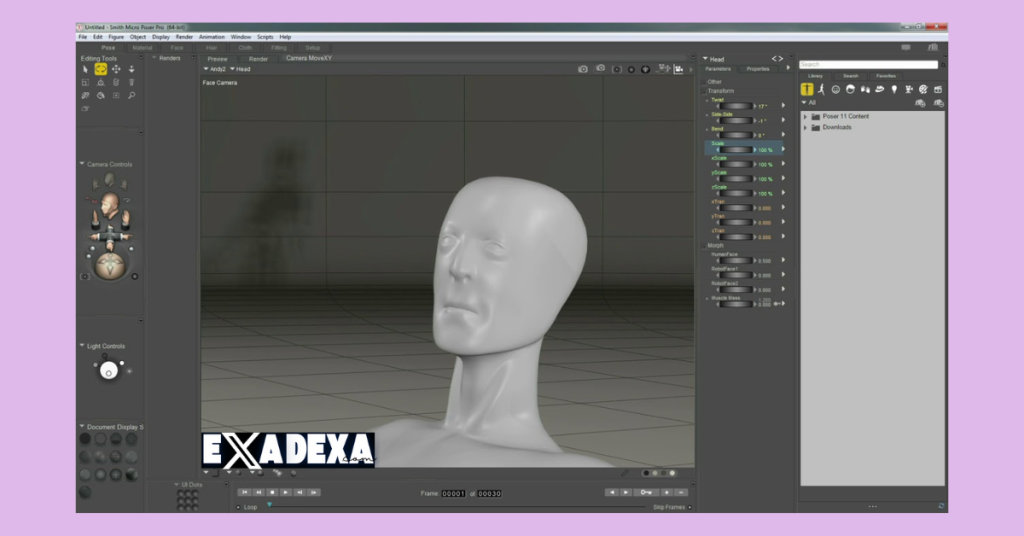Click the library search magnifier icon

[943, 65]
